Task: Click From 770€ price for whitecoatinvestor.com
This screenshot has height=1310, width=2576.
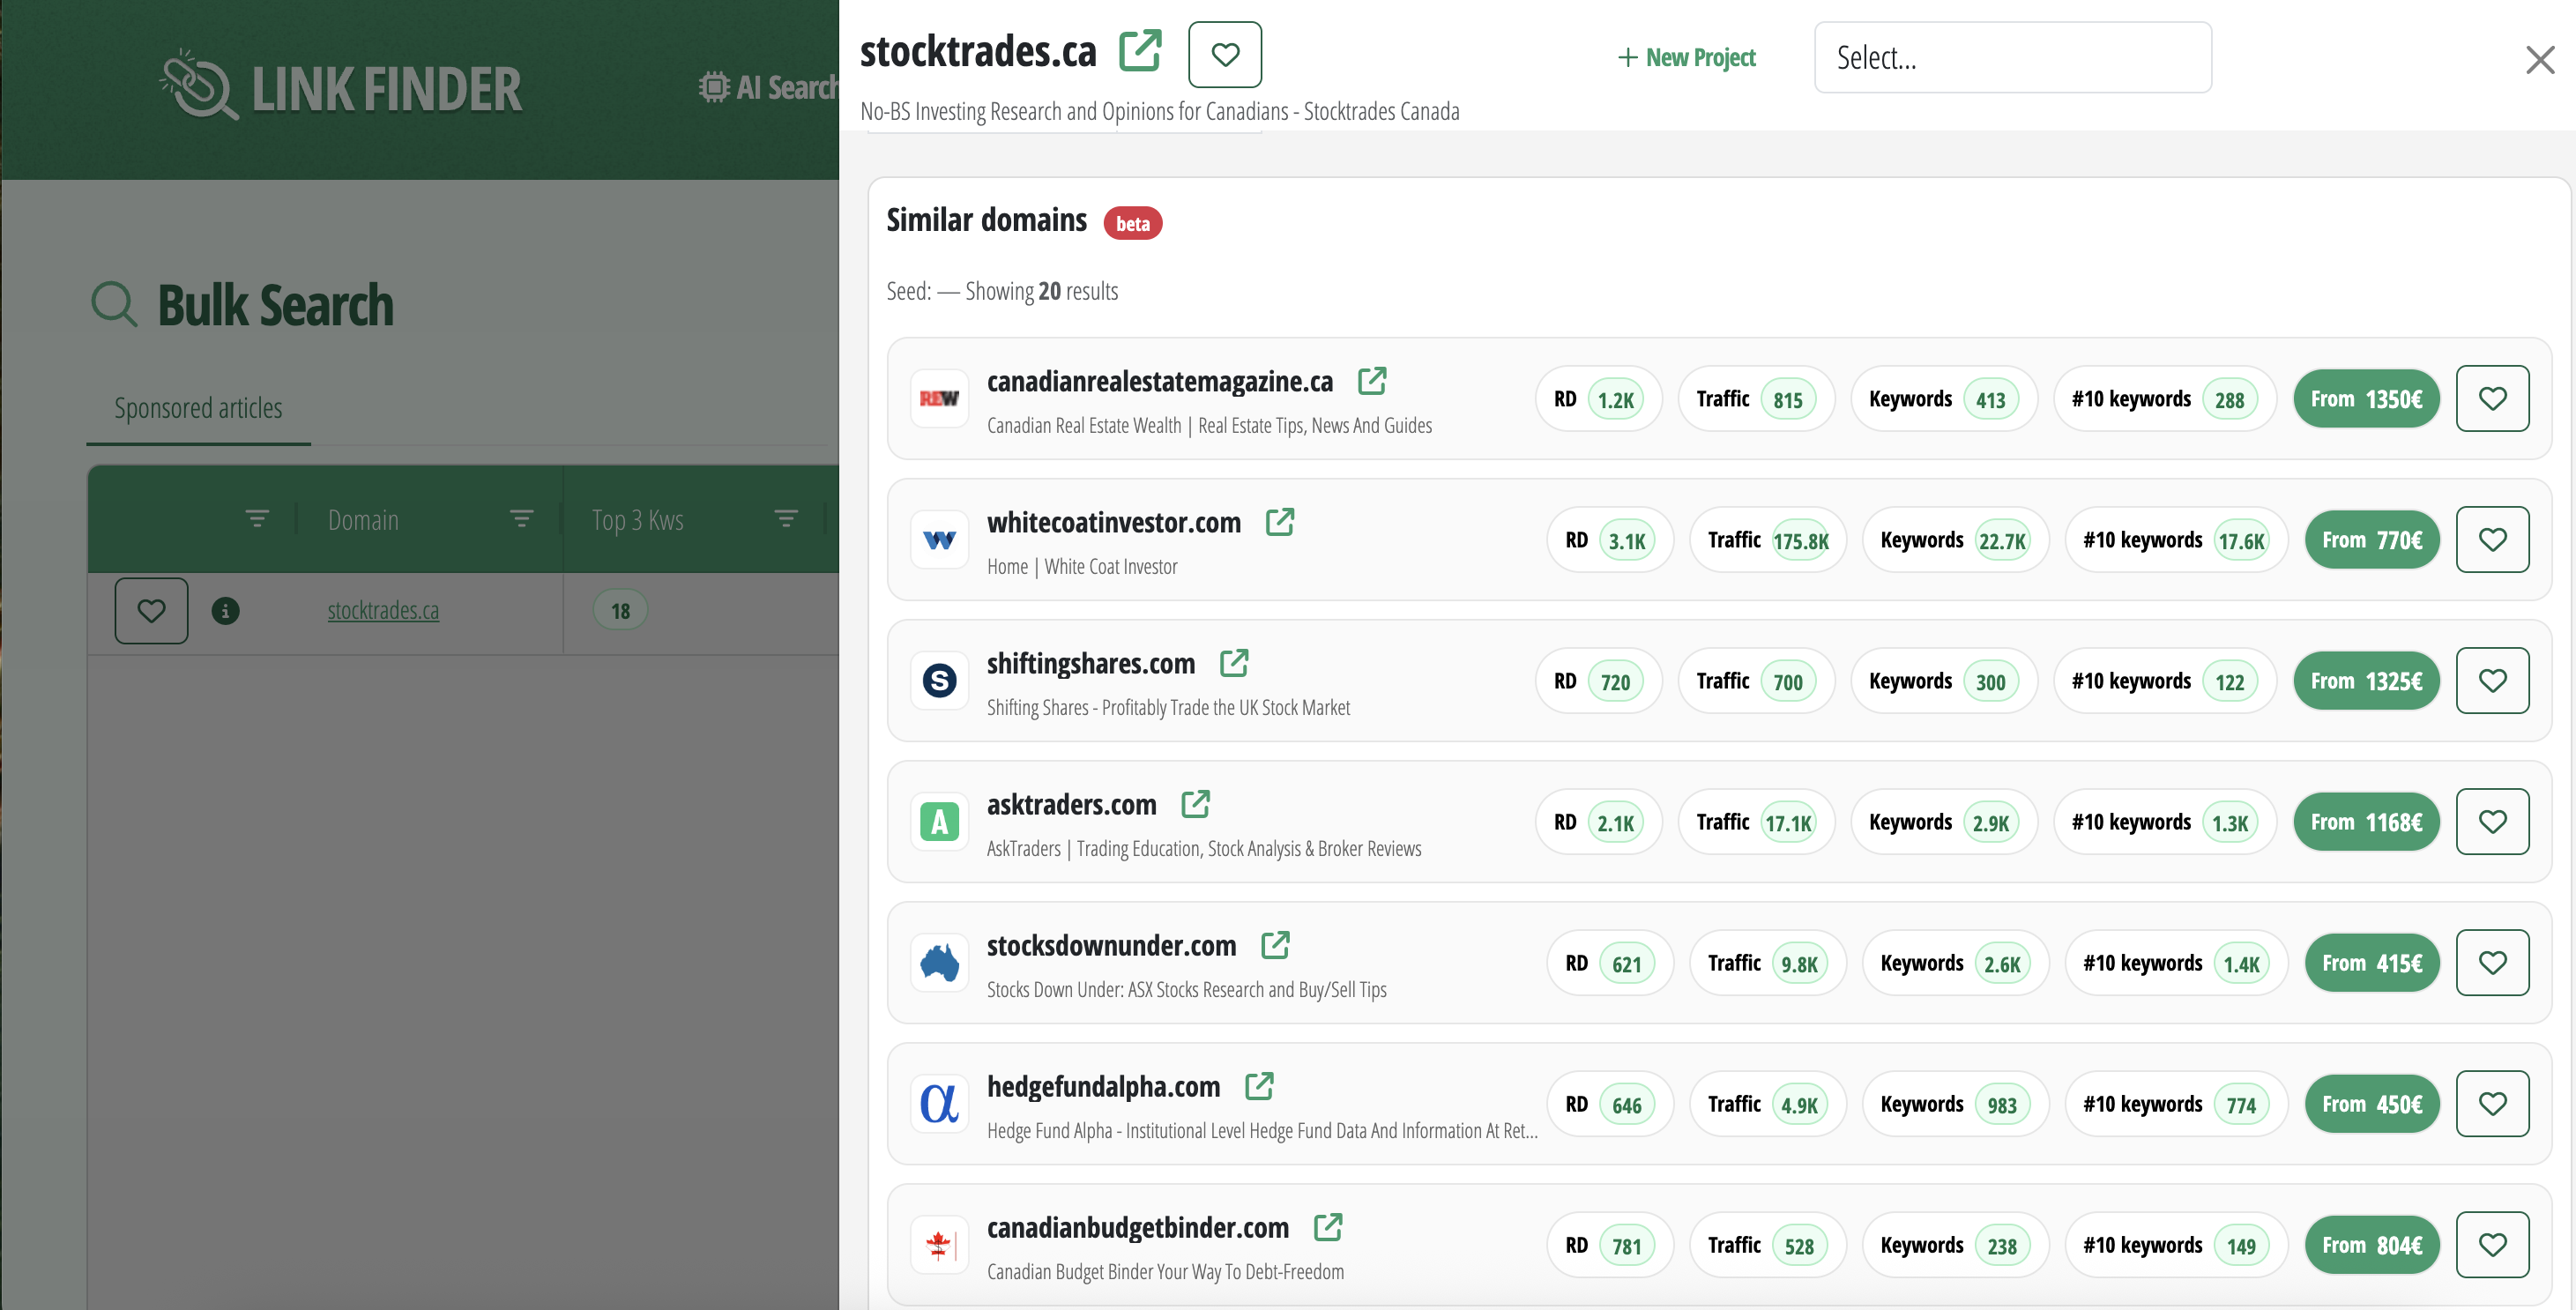Action: (2372, 540)
